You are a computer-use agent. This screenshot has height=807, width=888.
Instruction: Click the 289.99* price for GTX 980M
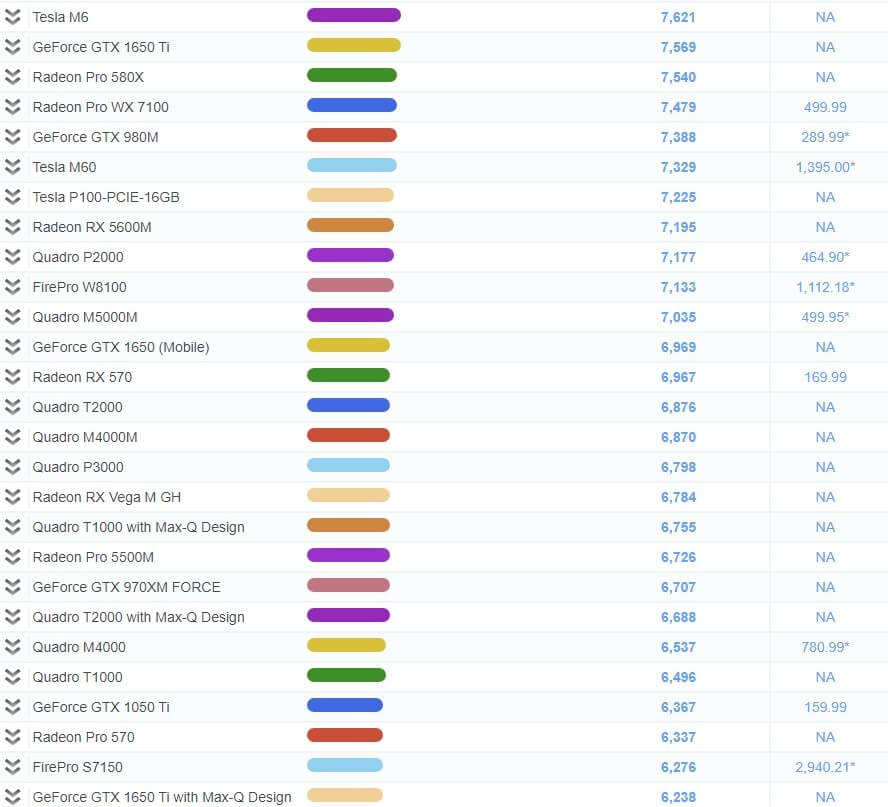pyautogui.click(x=825, y=138)
